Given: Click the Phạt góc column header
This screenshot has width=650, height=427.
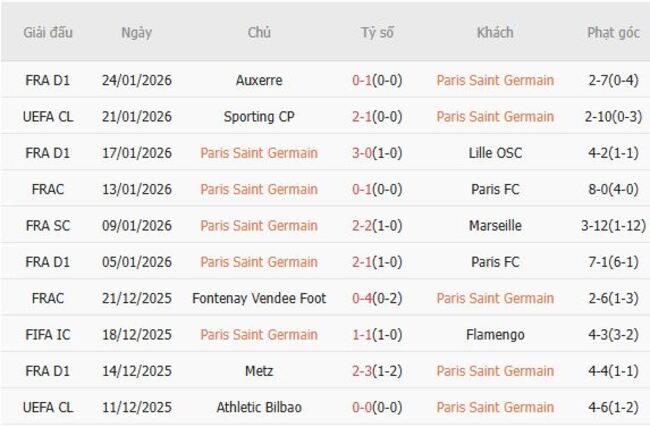Looking at the screenshot, I should (x=613, y=32).
